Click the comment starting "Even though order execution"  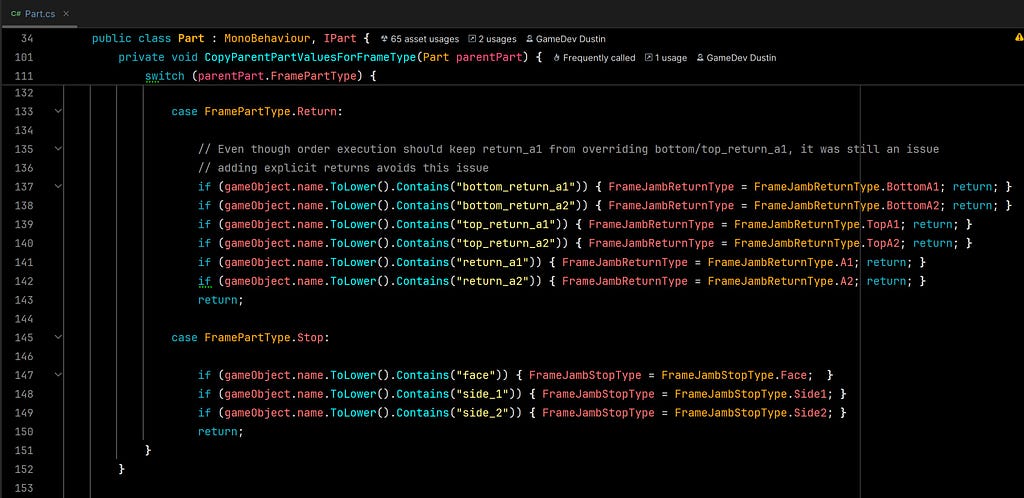[x=568, y=149]
